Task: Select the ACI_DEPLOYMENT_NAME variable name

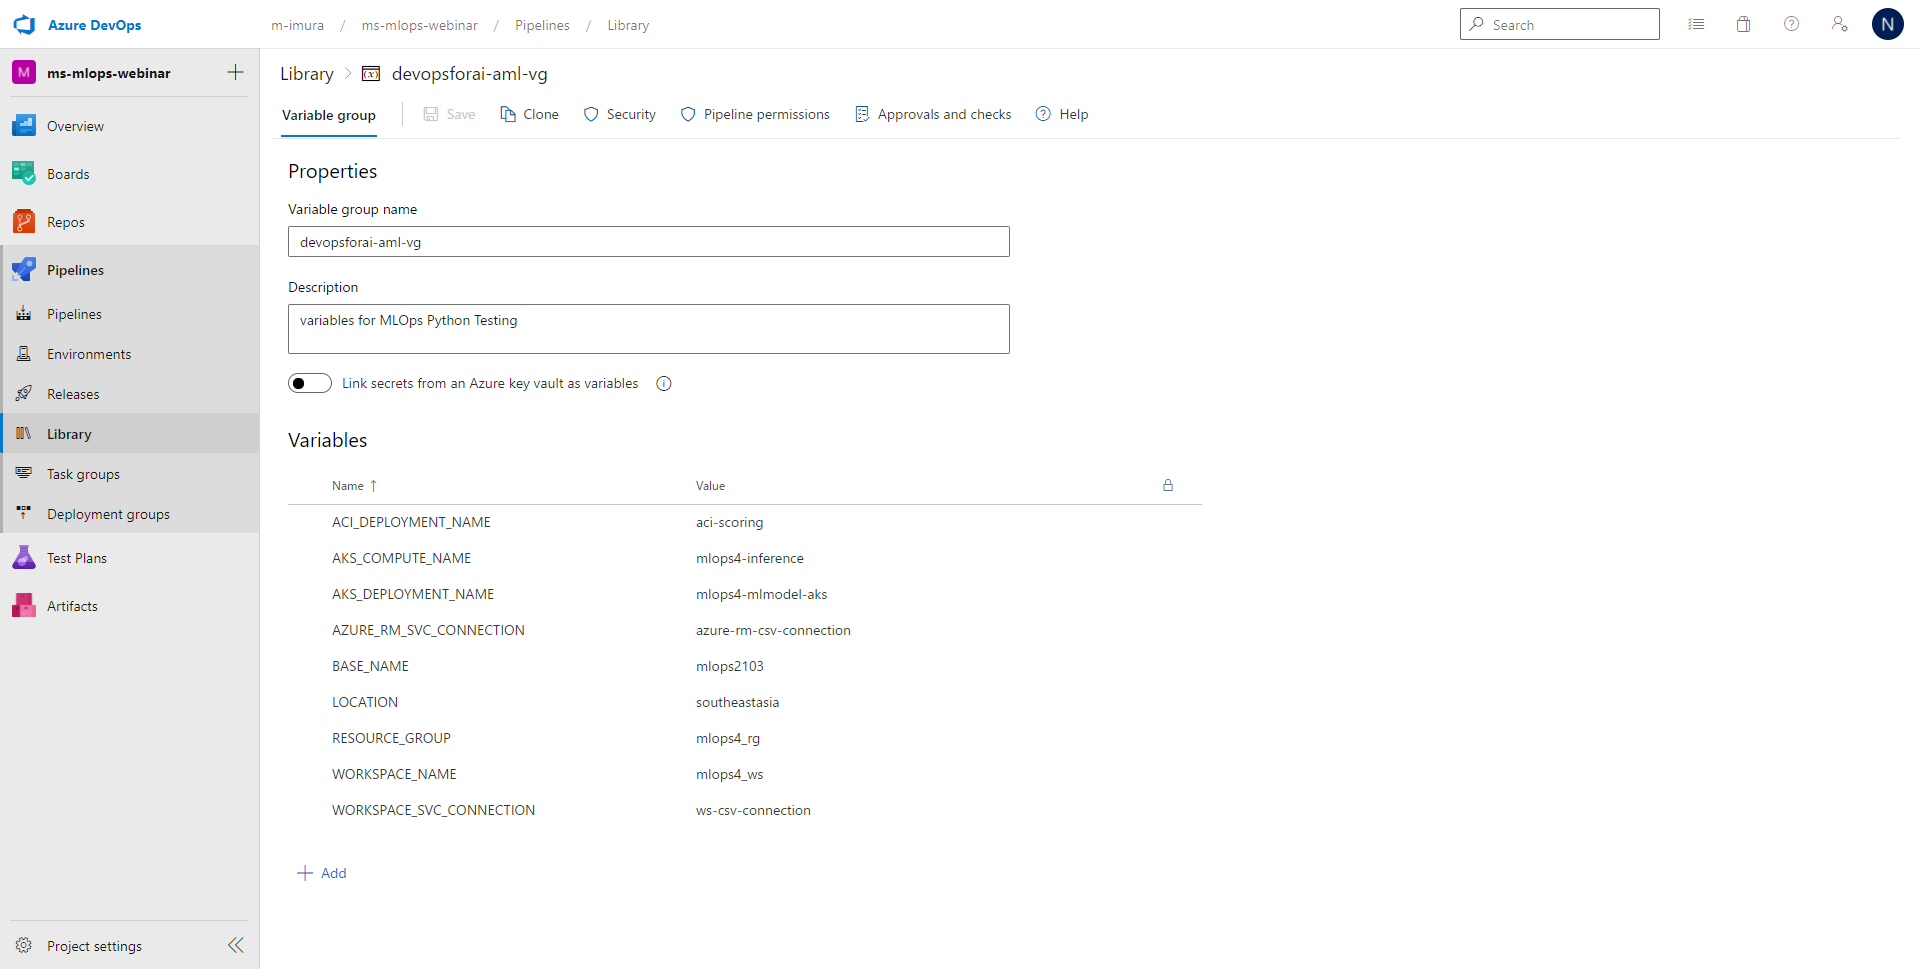Action: pyautogui.click(x=411, y=523)
